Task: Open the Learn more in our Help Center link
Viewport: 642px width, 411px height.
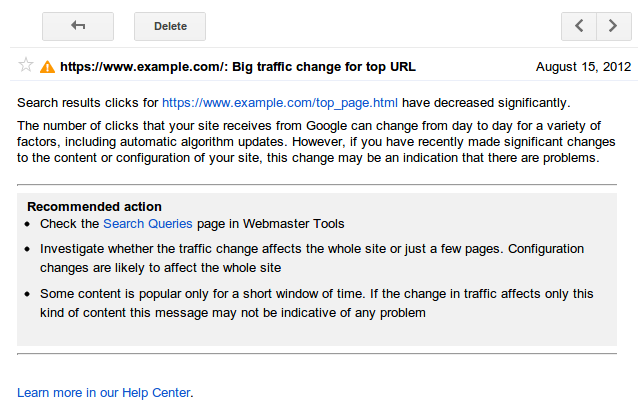Action: click(x=104, y=393)
